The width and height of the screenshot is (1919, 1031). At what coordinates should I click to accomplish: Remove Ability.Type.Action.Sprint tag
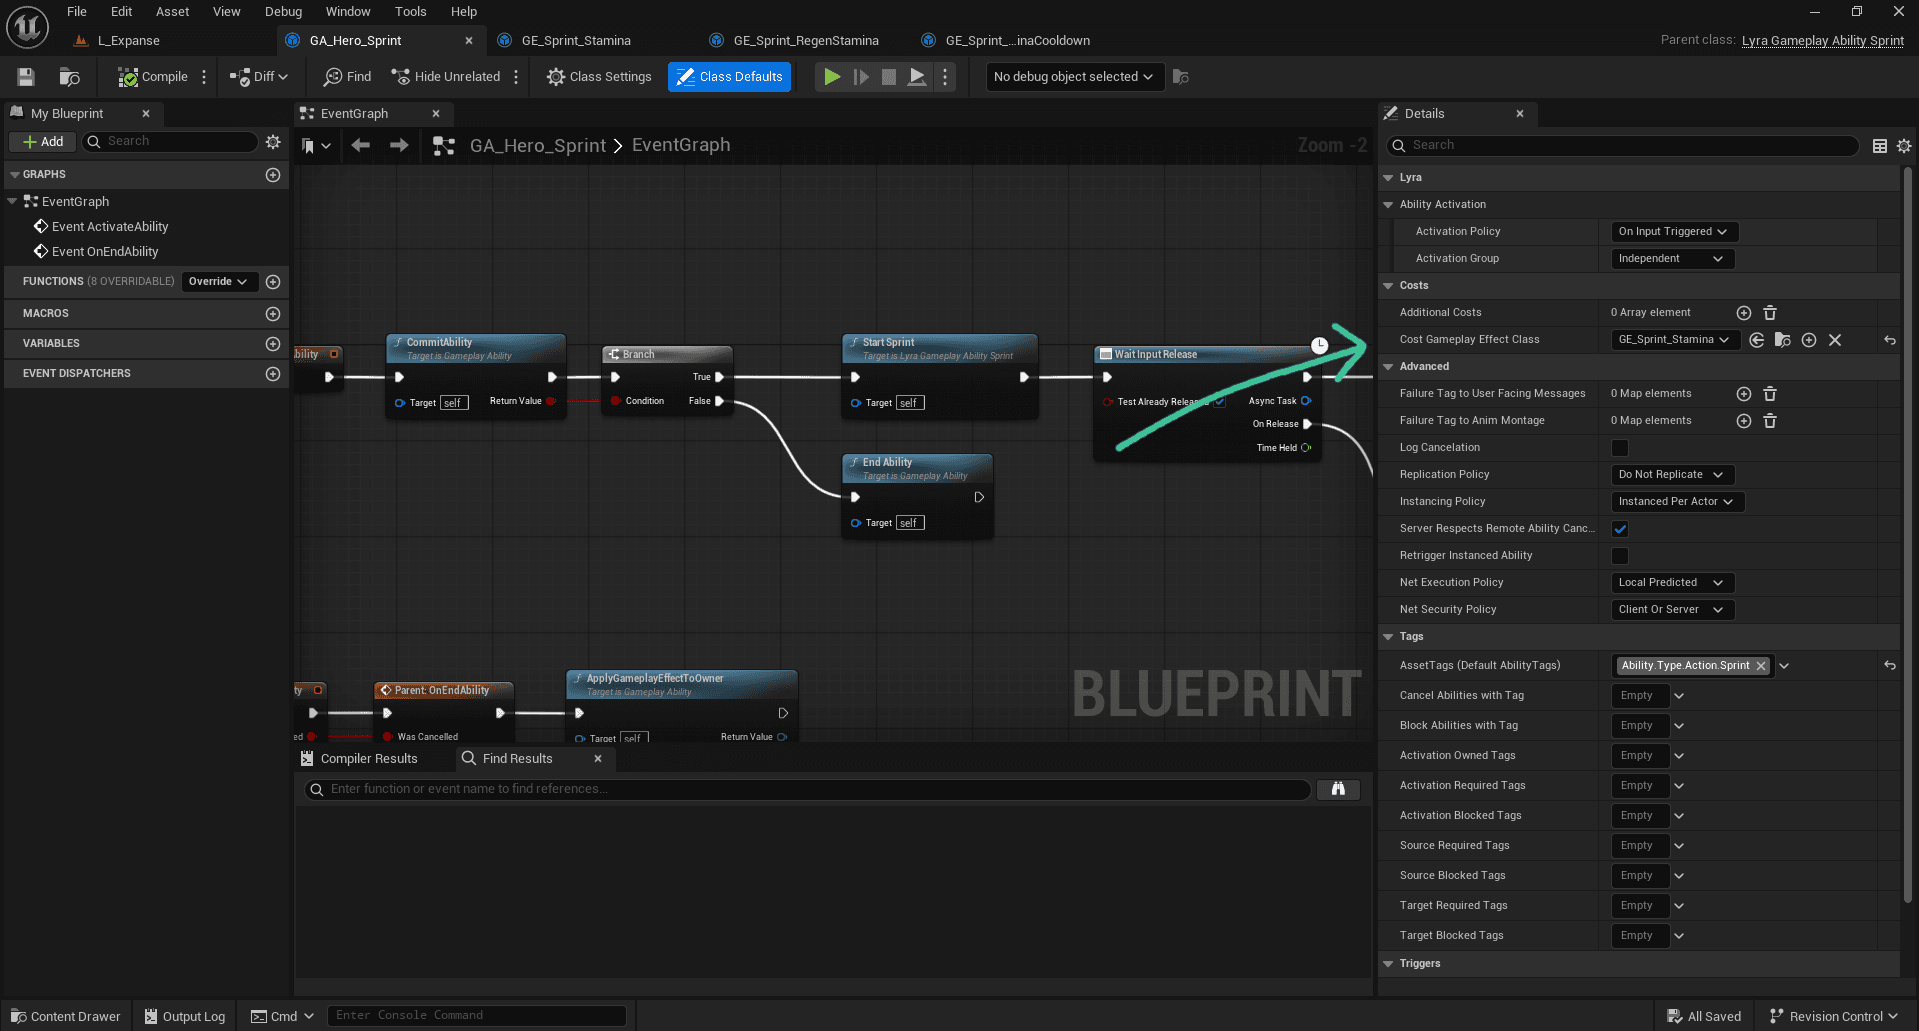(x=1761, y=666)
